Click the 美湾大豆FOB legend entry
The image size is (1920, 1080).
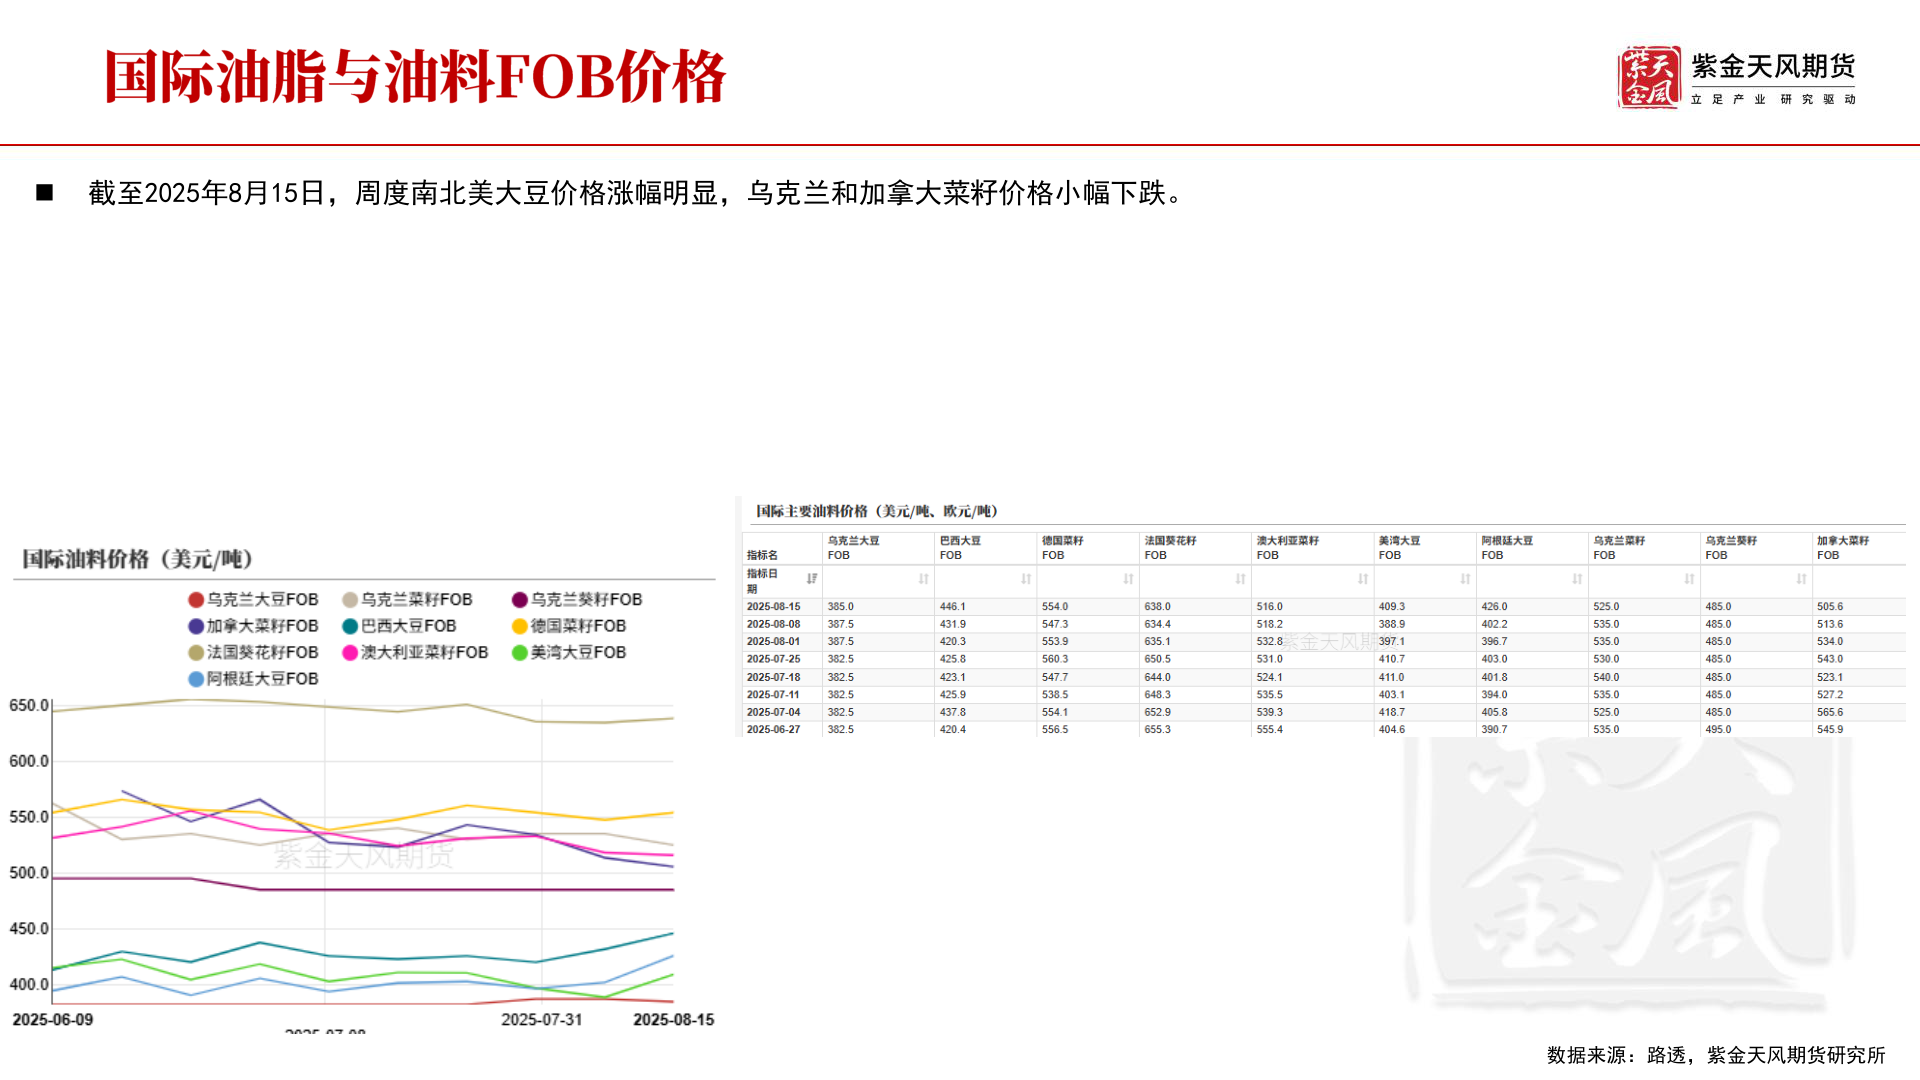pos(580,652)
